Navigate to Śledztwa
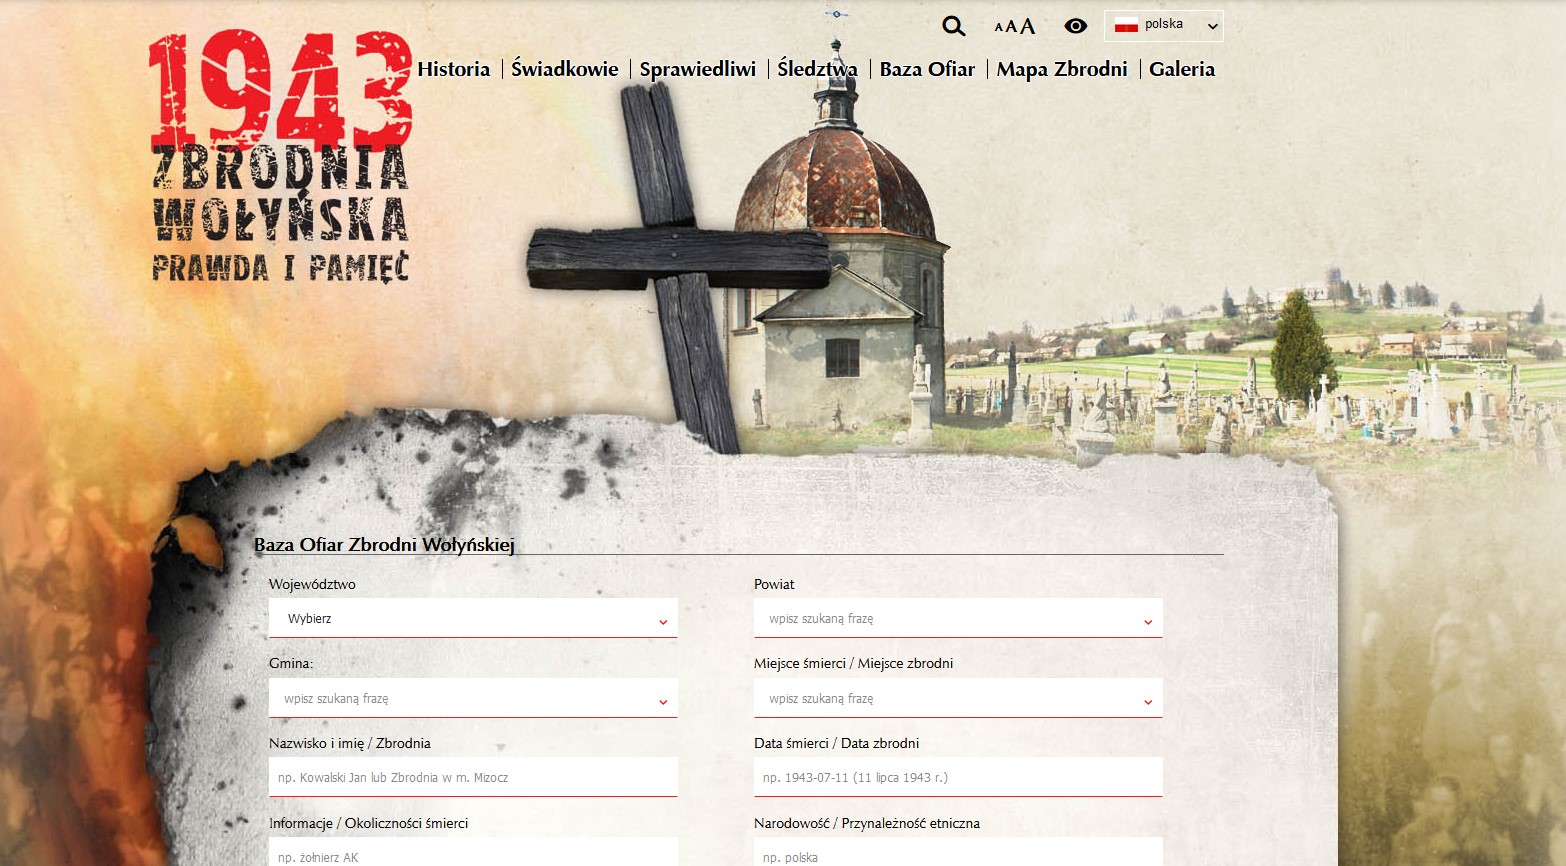 [x=817, y=69]
